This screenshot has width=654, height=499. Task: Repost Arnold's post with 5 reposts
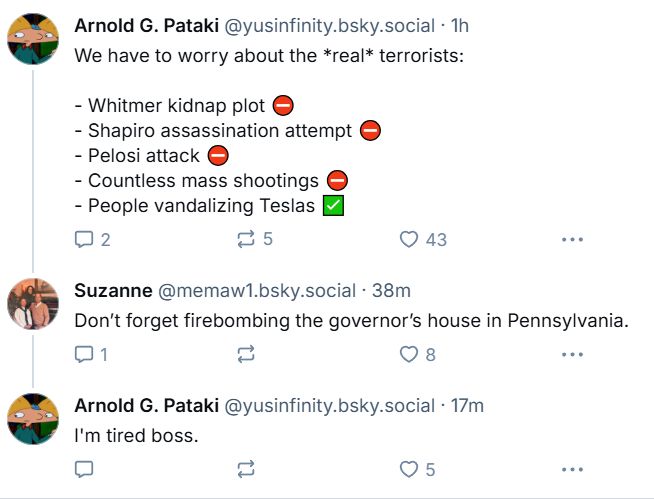coord(254,239)
